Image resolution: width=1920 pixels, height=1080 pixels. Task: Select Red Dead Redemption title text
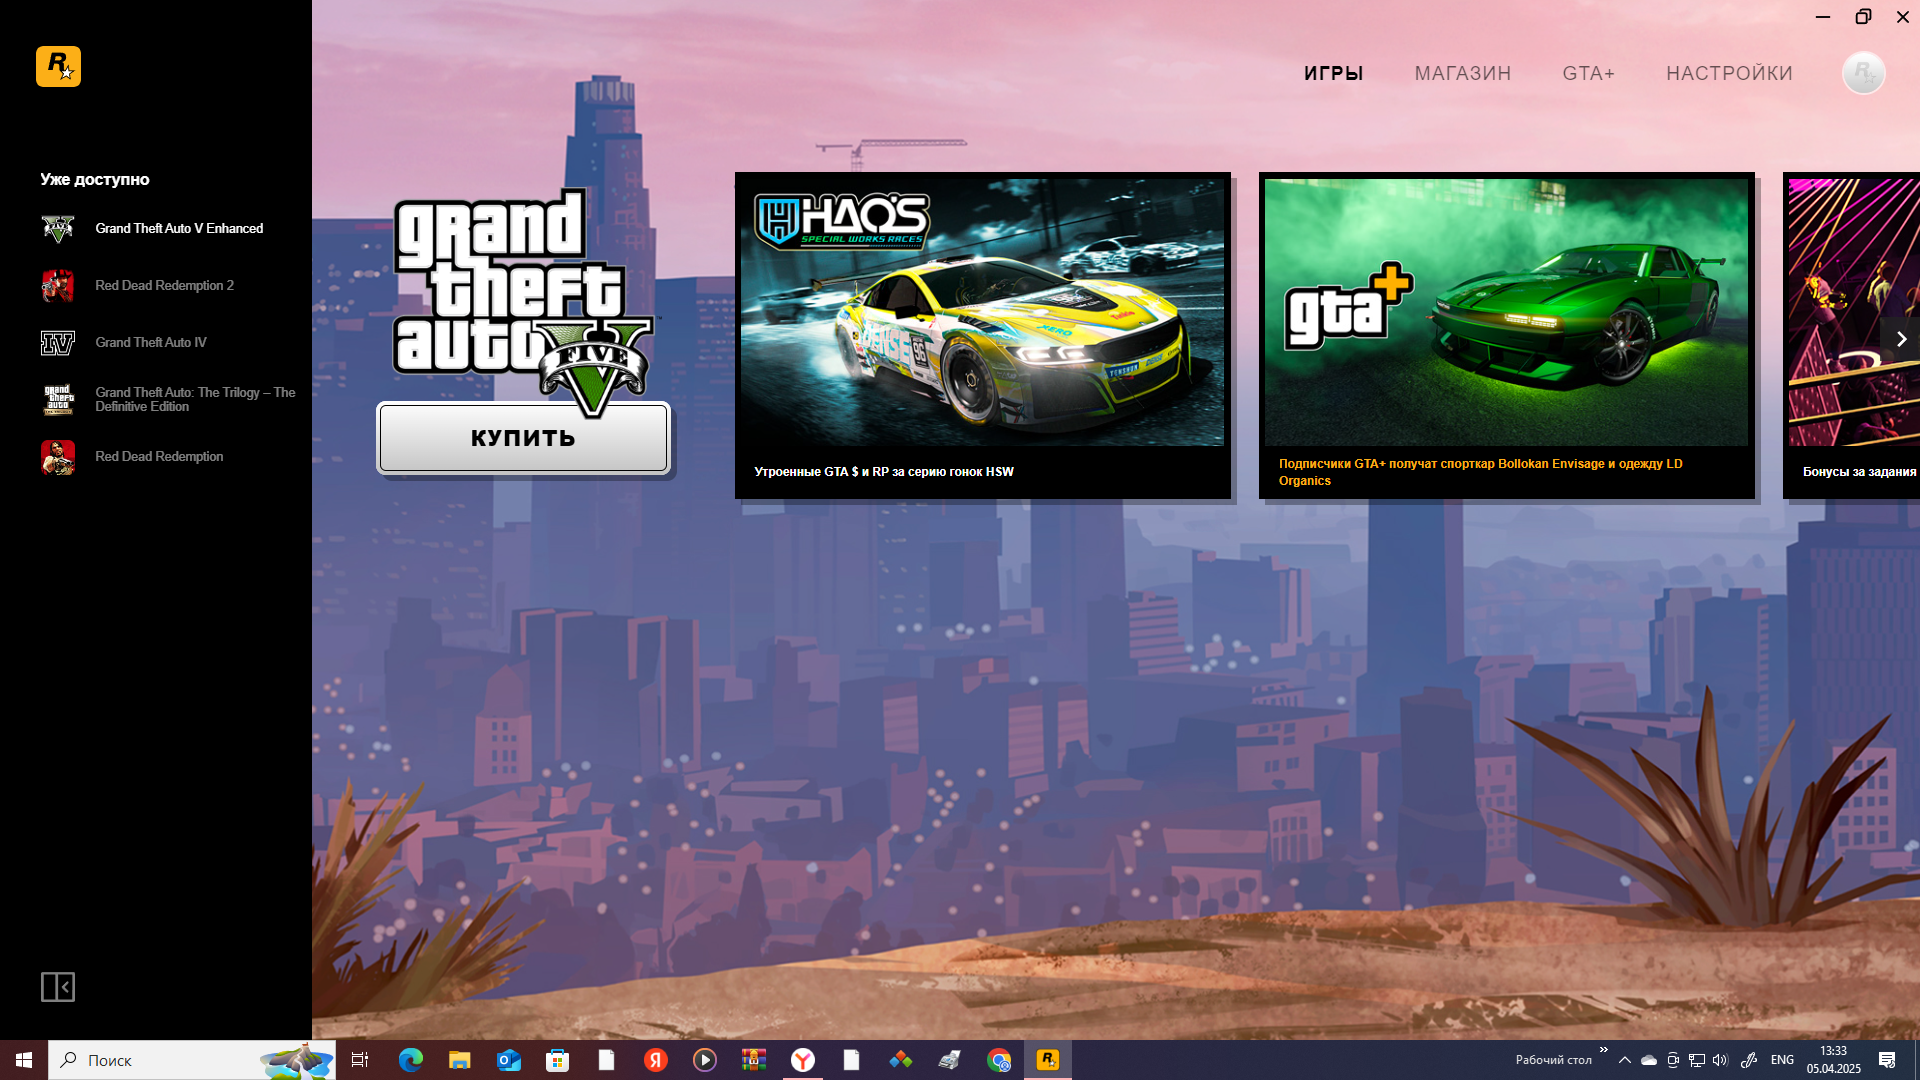pyautogui.click(x=159, y=457)
